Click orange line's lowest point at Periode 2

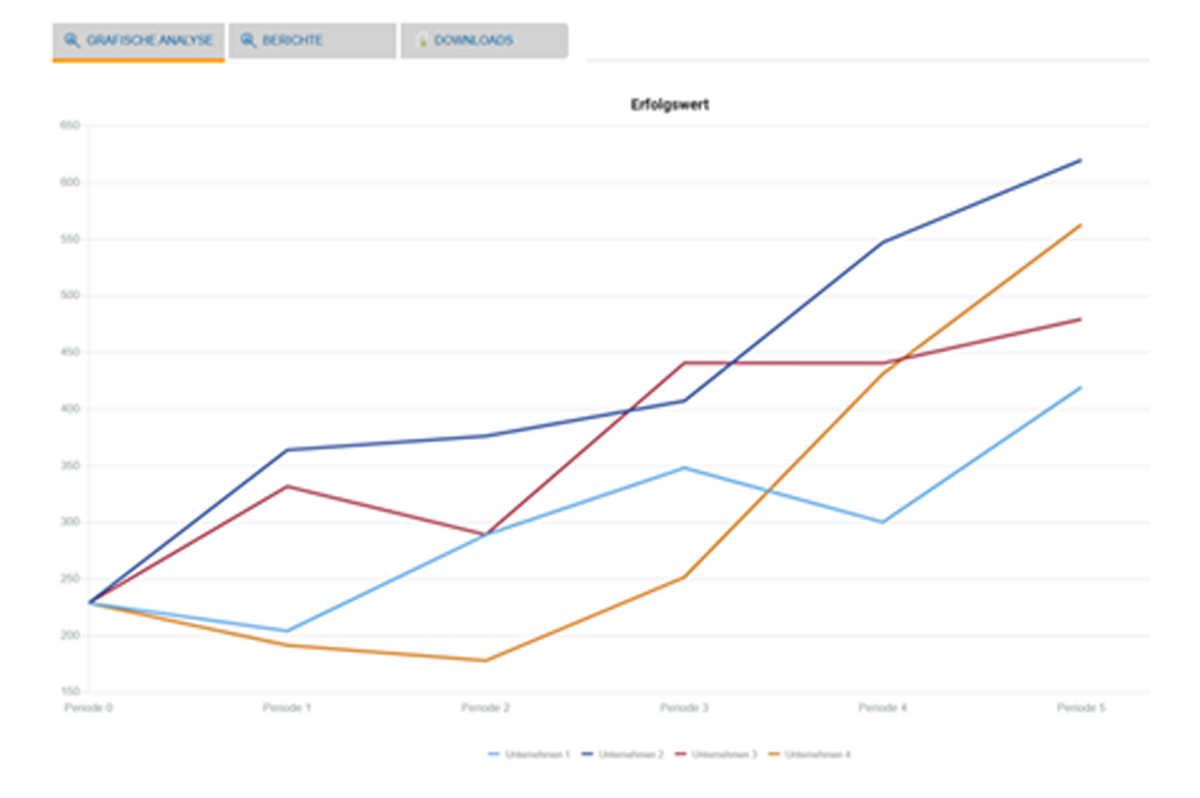486,660
